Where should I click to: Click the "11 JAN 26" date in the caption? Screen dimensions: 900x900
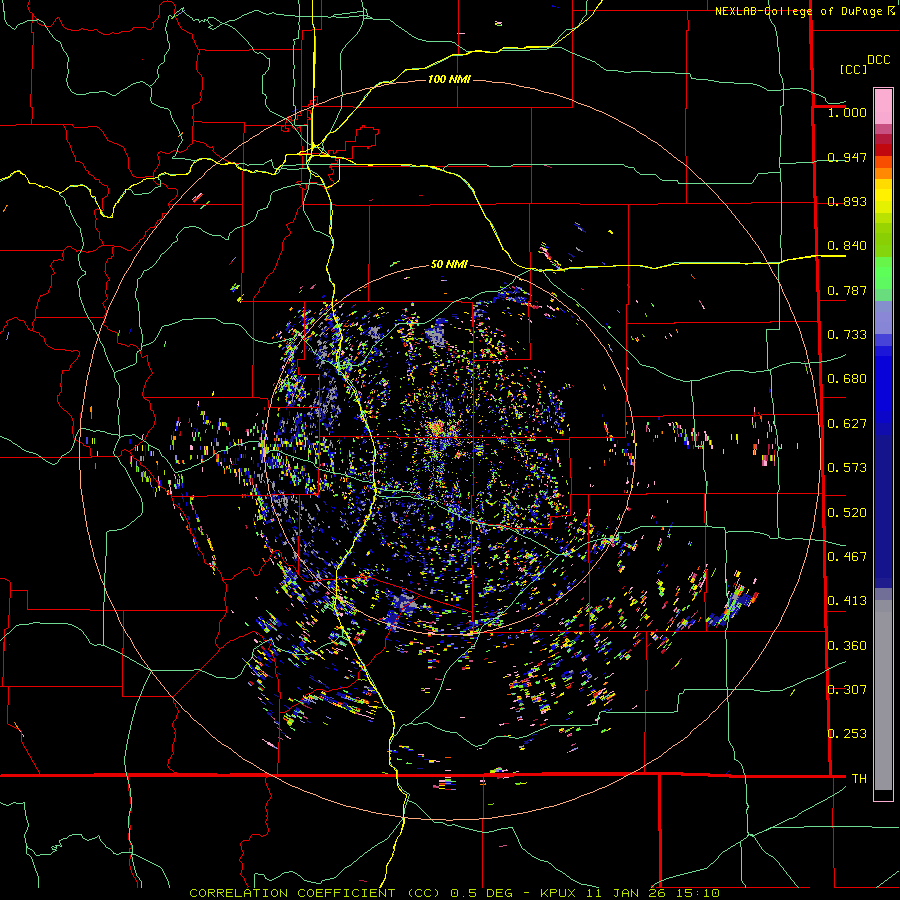point(624,893)
